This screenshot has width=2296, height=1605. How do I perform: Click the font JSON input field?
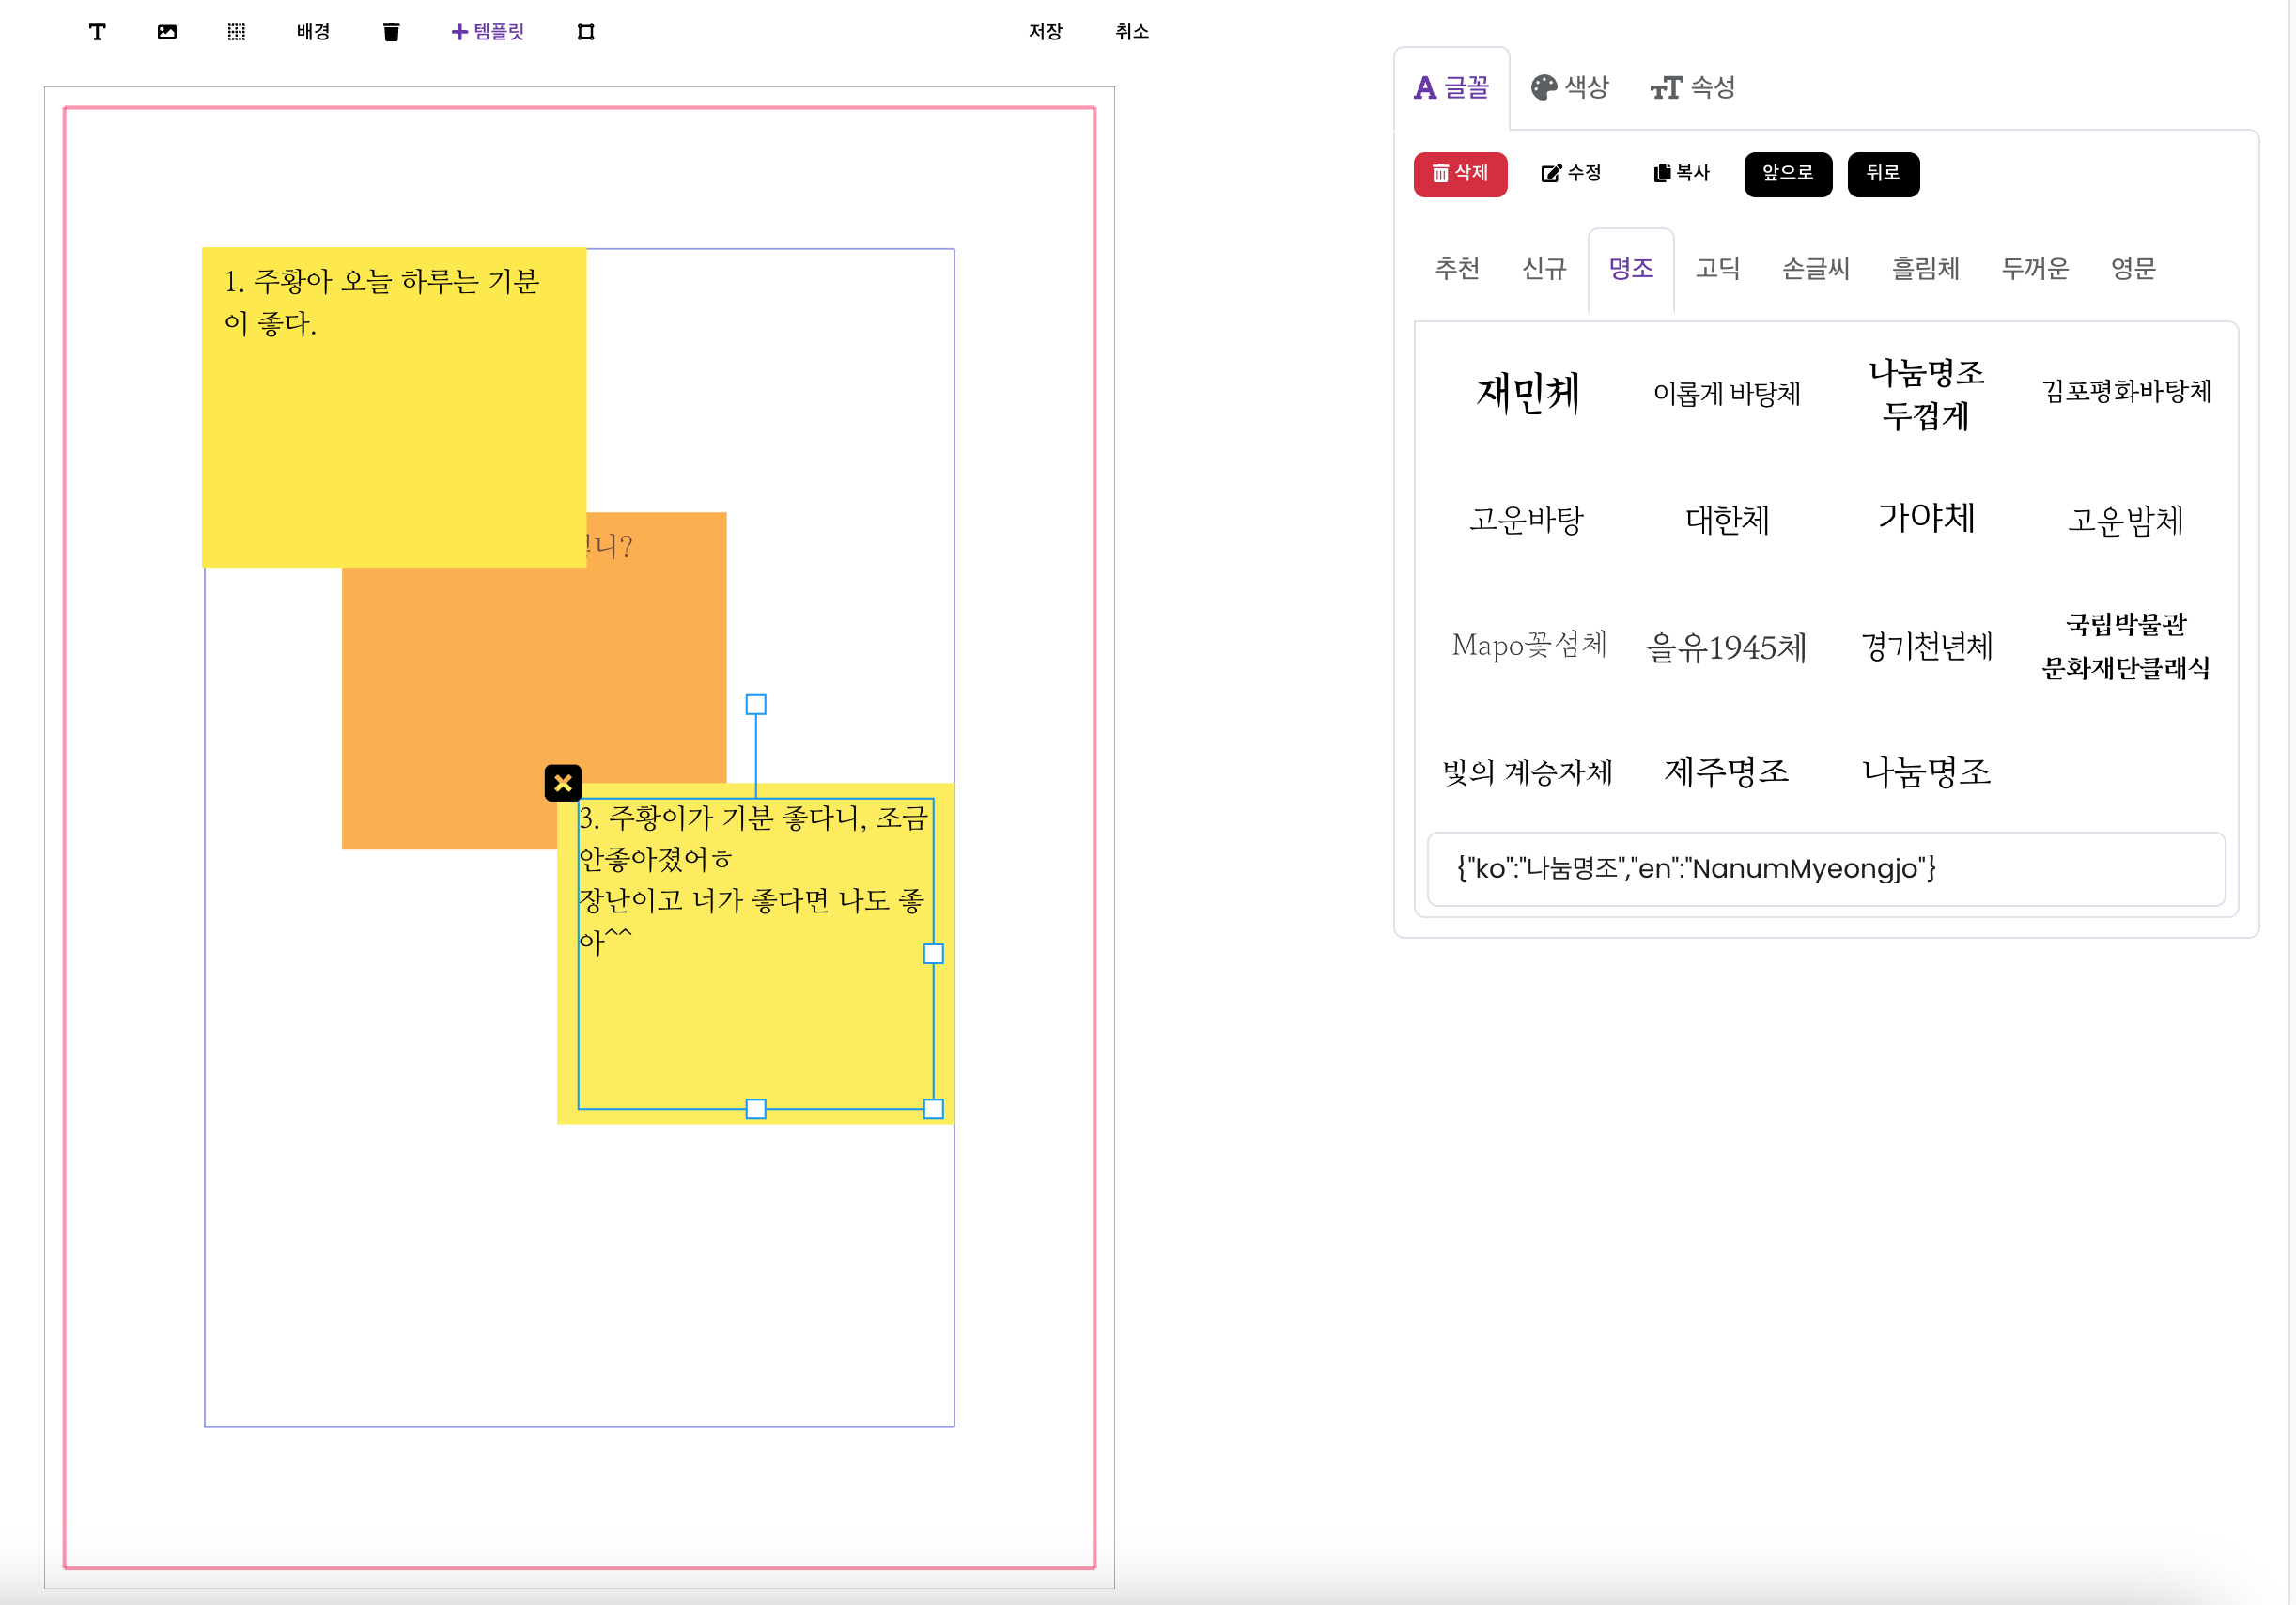[x=1825, y=868]
